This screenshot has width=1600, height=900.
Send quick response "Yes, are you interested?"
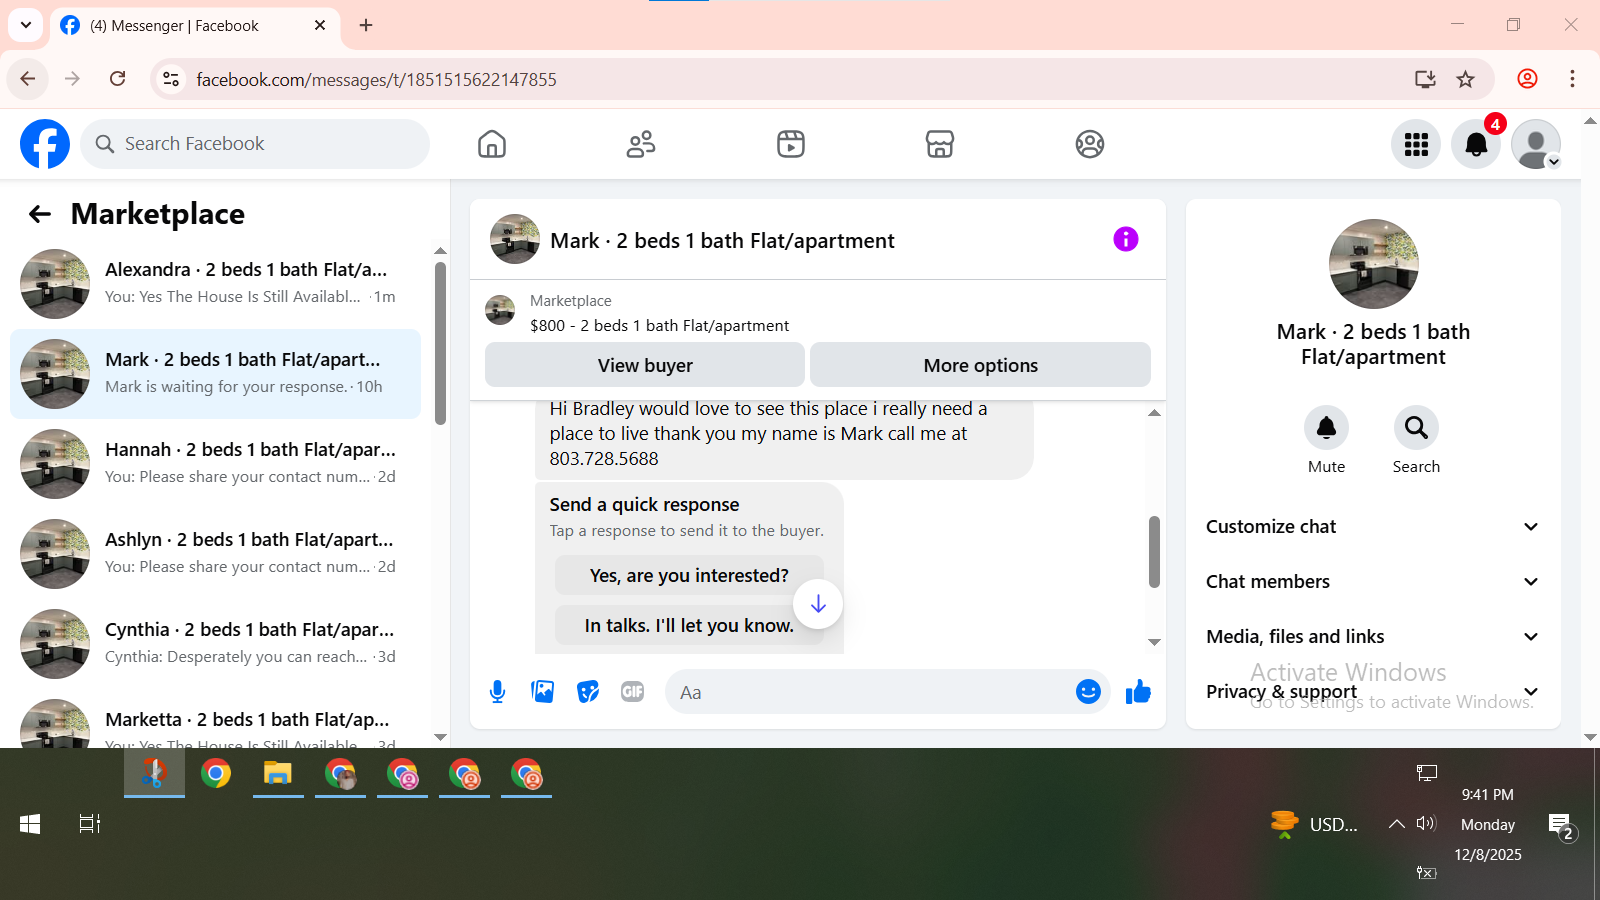point(689,576)
